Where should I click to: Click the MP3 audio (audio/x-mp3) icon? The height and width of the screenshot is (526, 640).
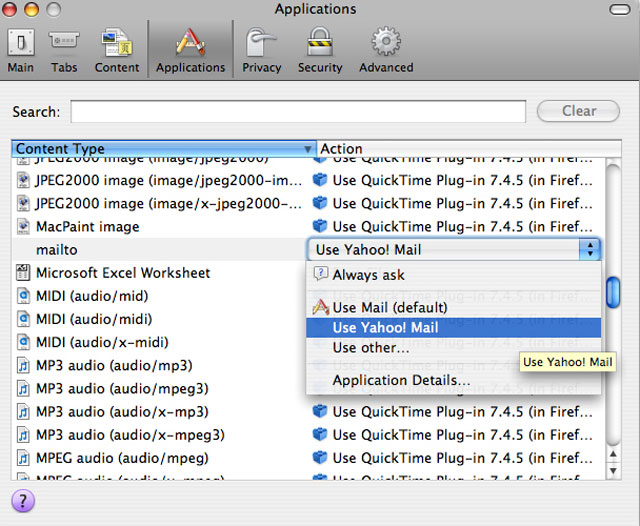coord(23,412)
